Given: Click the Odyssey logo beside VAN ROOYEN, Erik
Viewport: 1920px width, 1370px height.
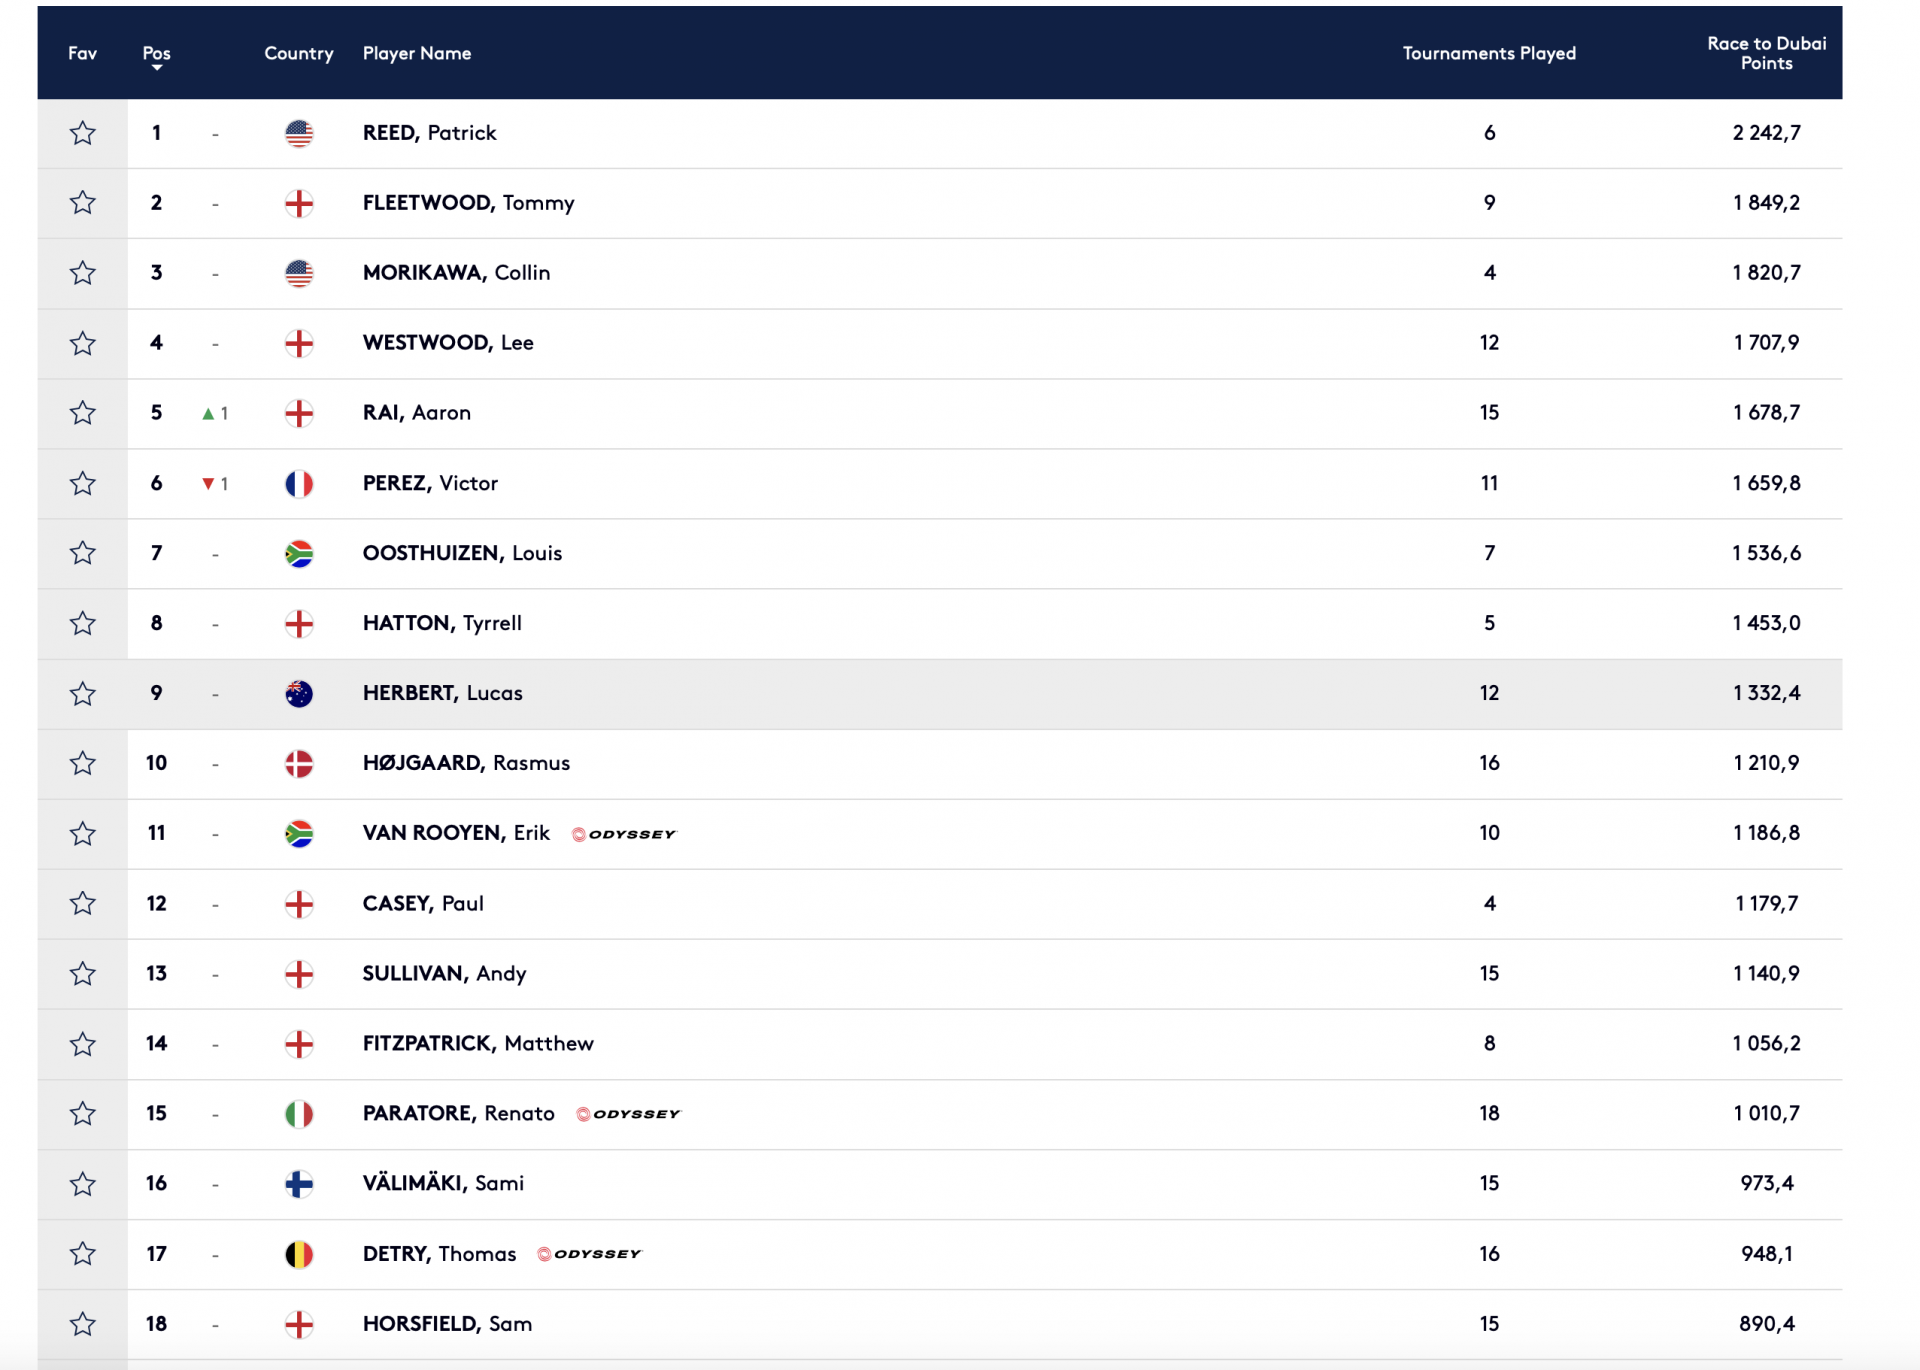Looking at the screenshot, I should pyautogui.click(x=626, y=833).
